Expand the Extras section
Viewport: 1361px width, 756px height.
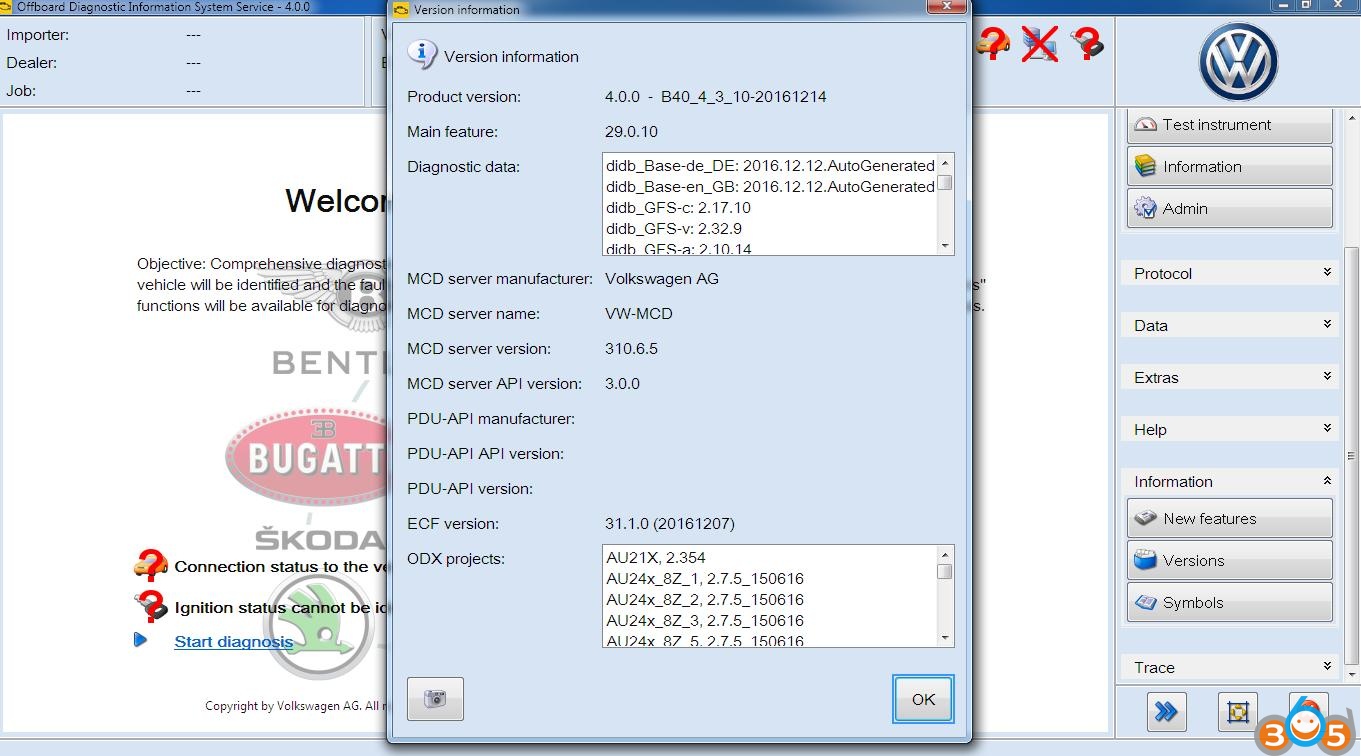[x=1231, y=377]
